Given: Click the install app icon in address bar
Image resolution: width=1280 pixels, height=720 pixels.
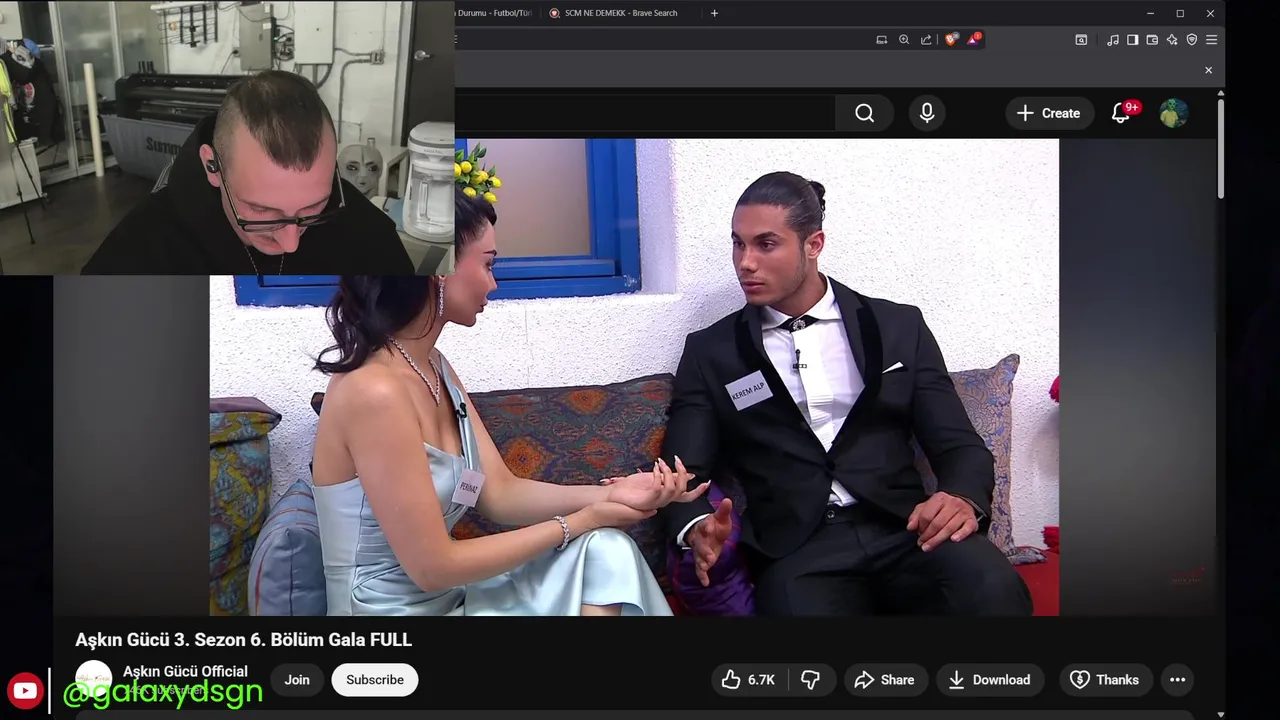Looking at the screenshot, I should coord(881,40).
